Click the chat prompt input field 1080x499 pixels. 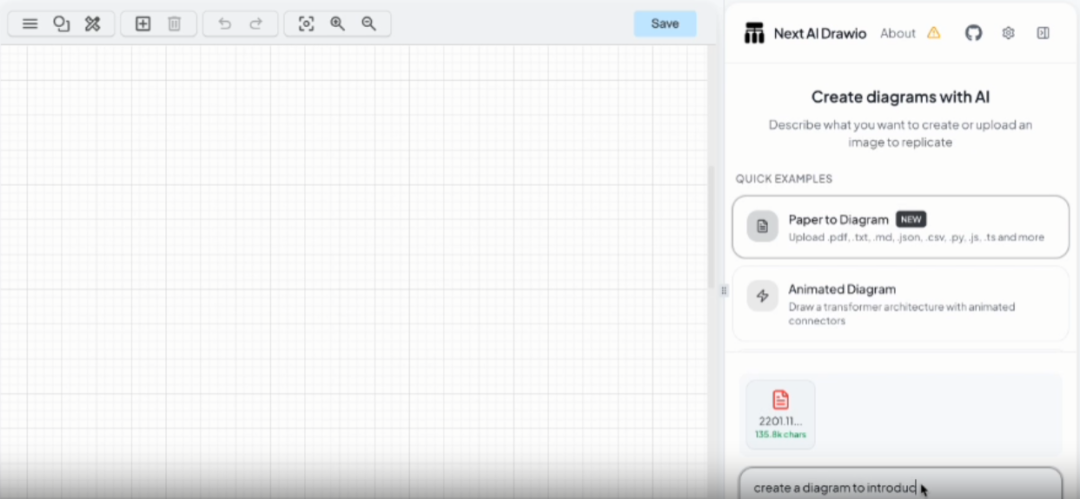(901, 486)
